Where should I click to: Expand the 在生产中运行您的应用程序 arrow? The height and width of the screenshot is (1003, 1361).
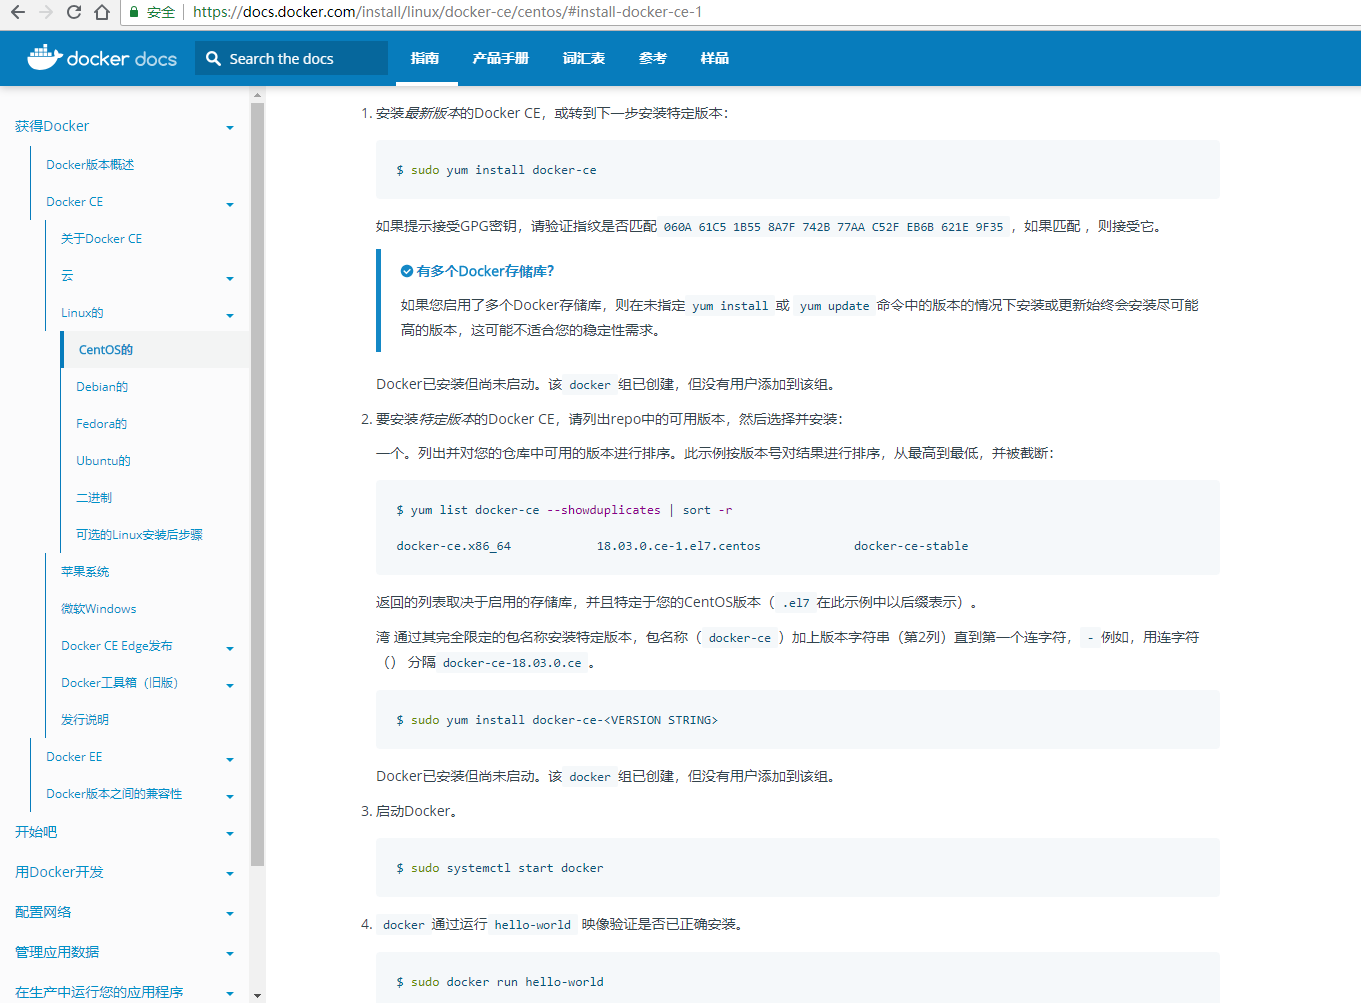[230, 993]
